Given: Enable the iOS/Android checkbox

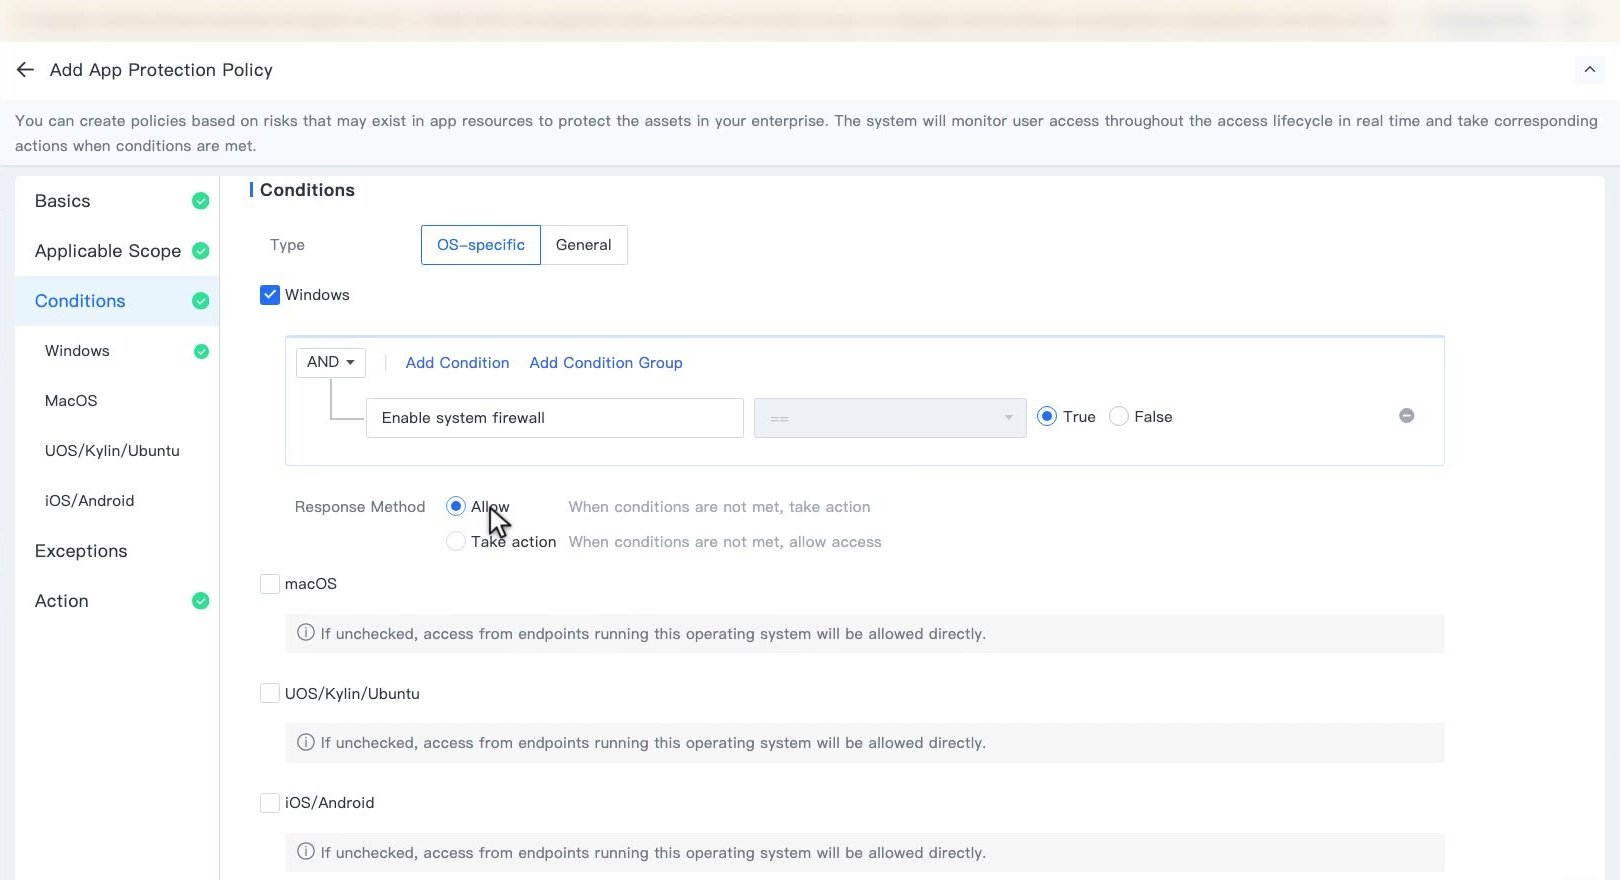Looking at the screenshot, I should pos(270,802).
